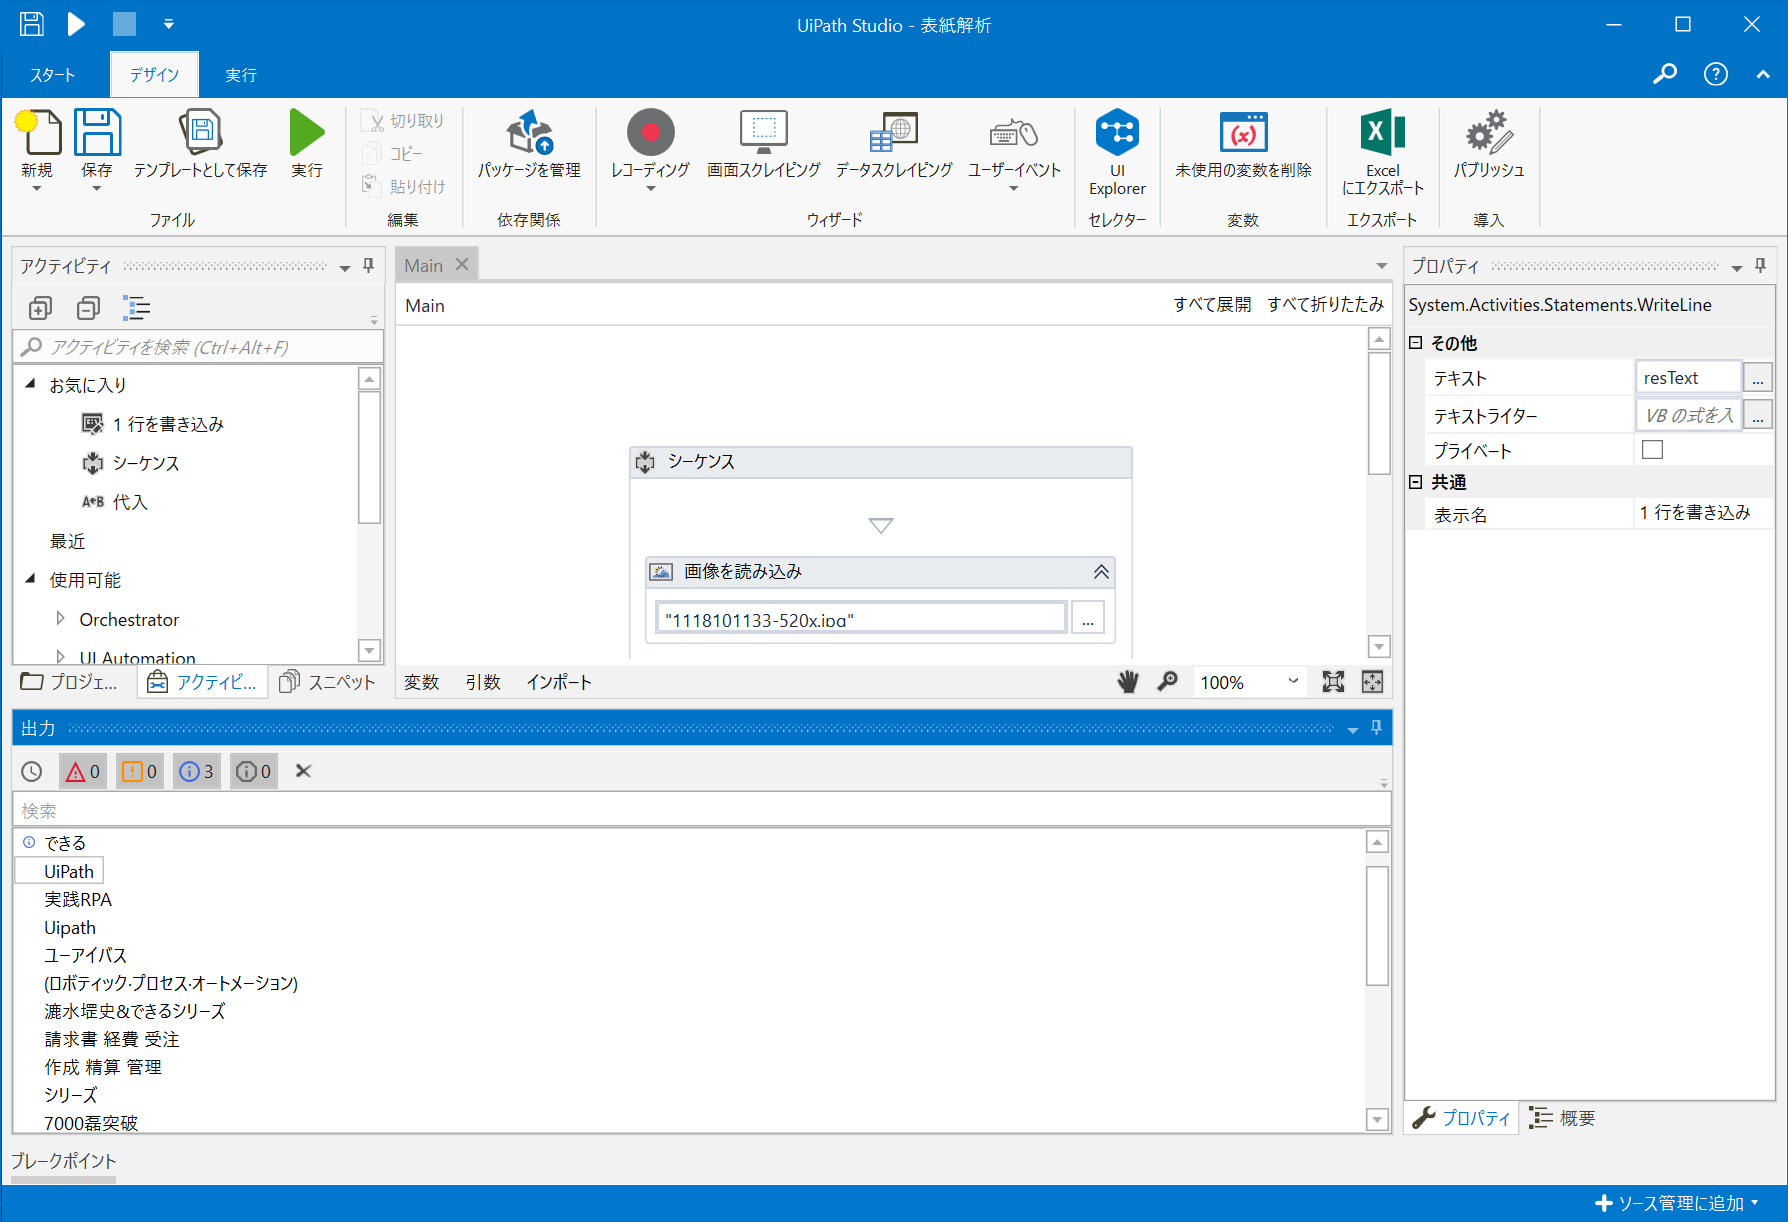Collapse all activities tree icon

[x=88, y=308]
